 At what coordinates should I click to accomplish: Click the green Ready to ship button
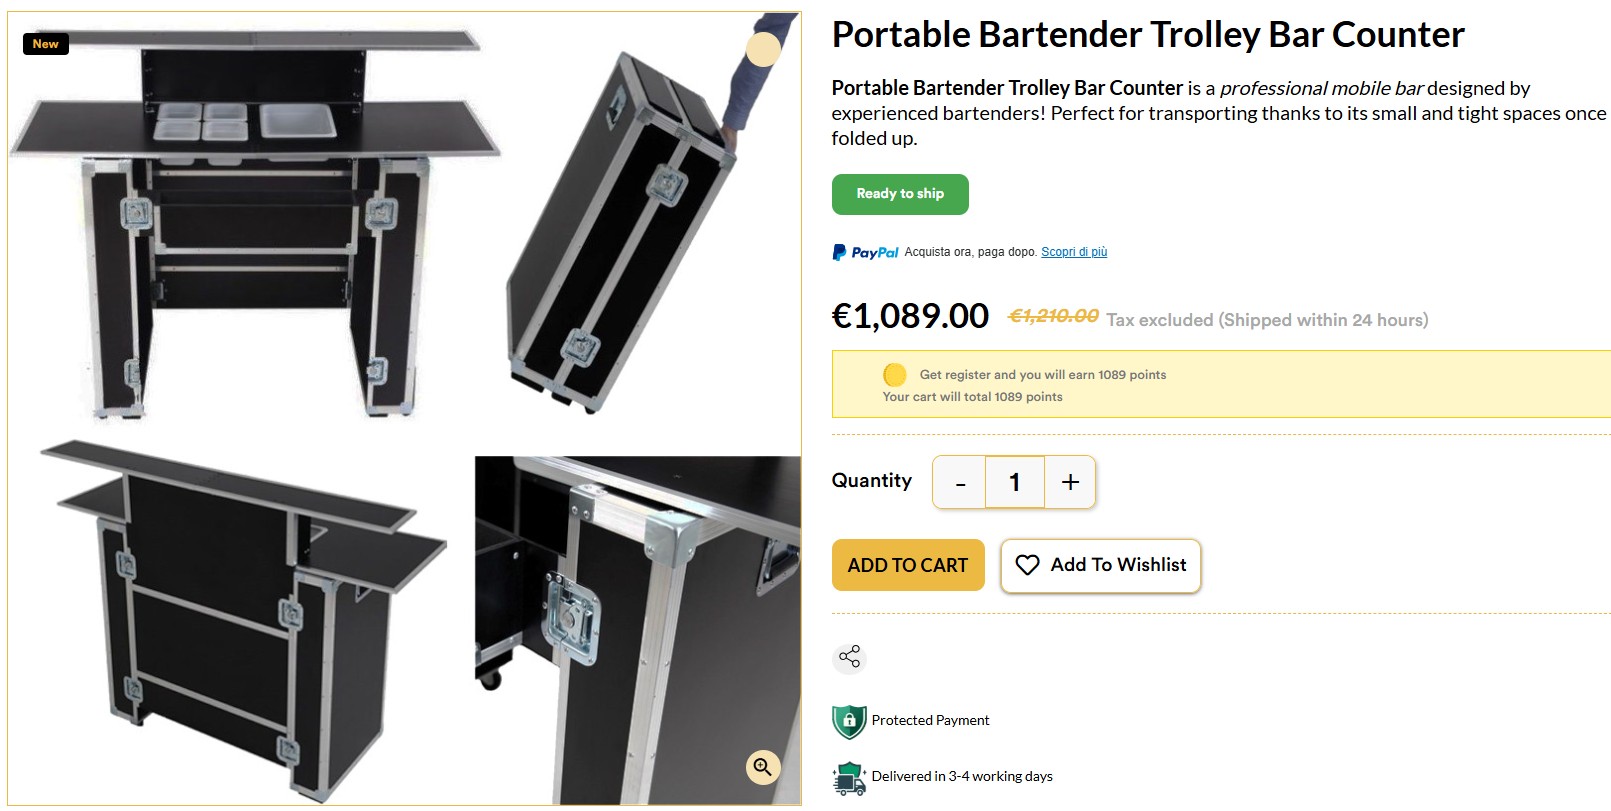point(900,194)
